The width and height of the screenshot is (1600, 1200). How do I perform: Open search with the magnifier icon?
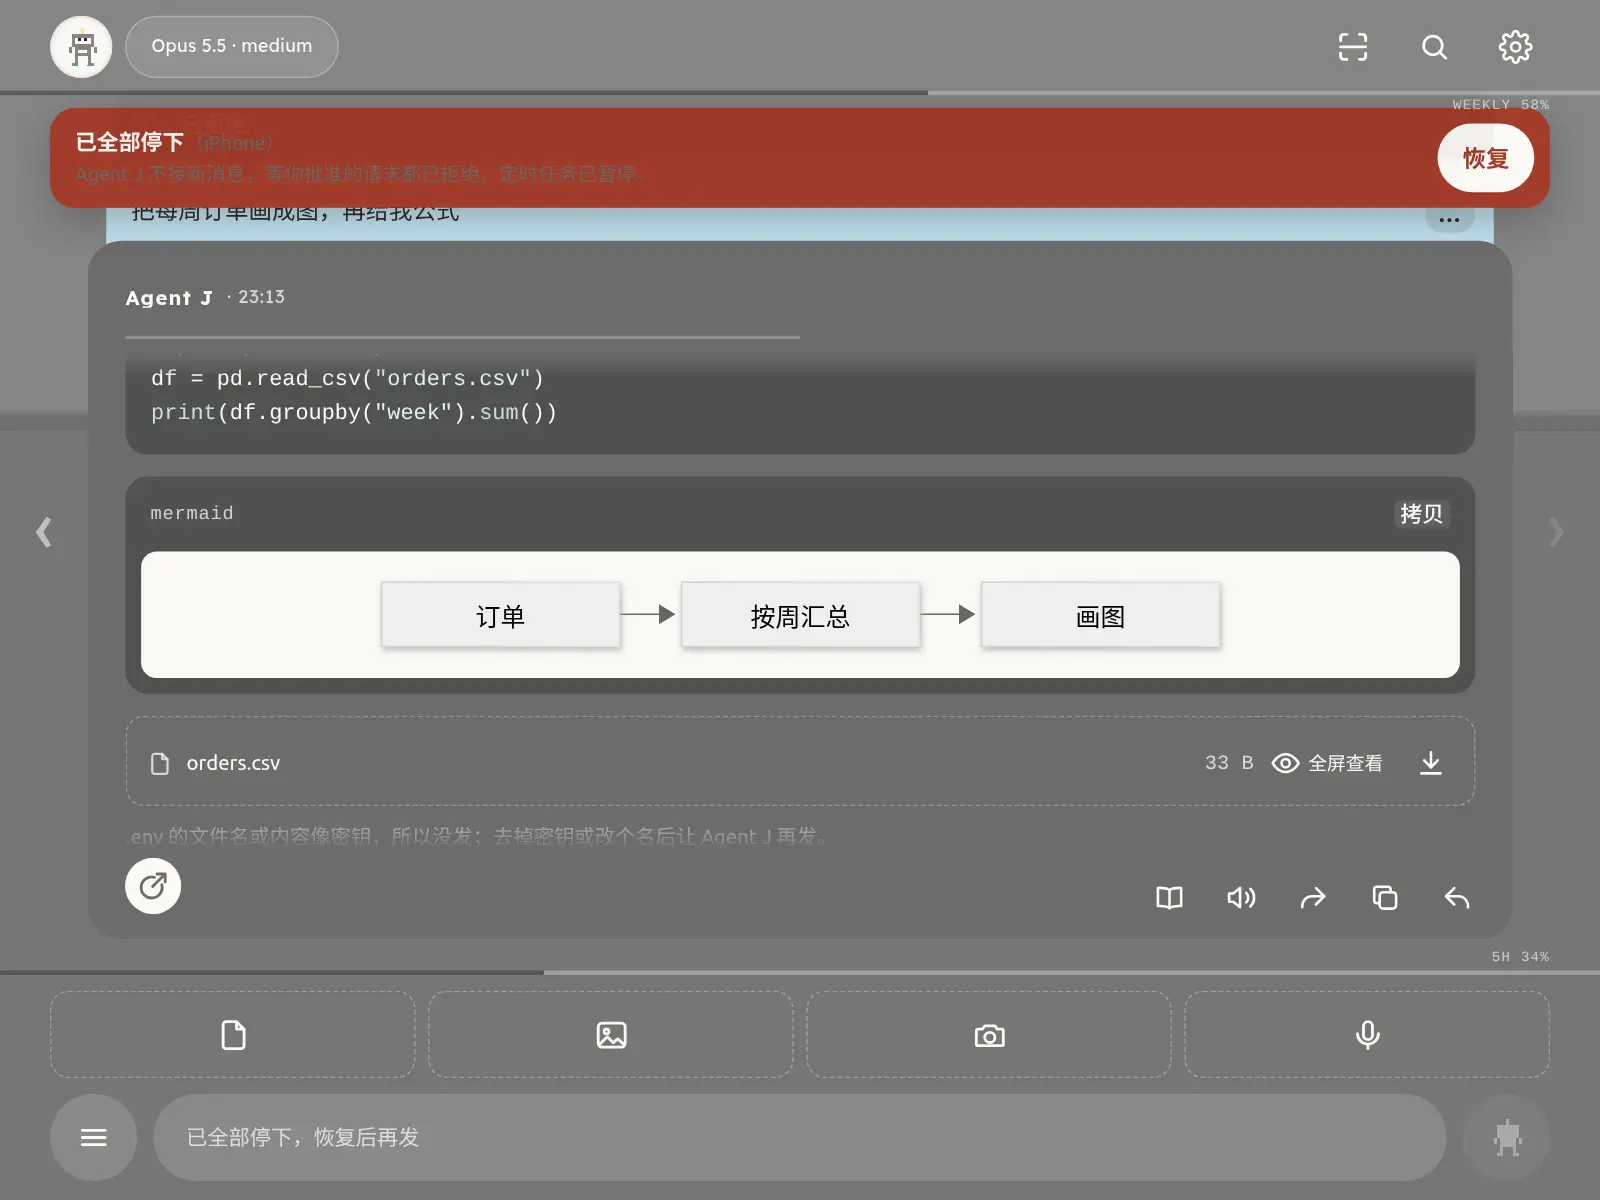(1434, 47)
